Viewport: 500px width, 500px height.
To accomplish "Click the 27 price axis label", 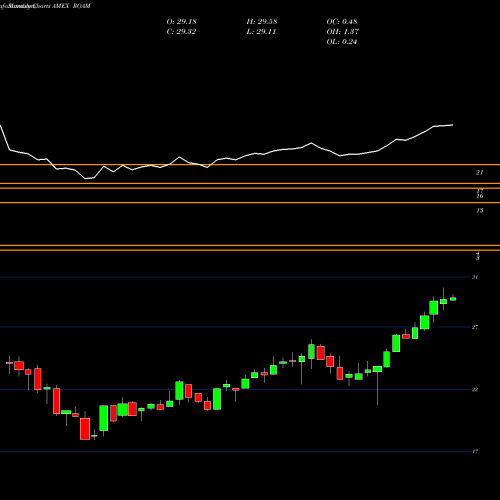I will (x=475, y=327).
